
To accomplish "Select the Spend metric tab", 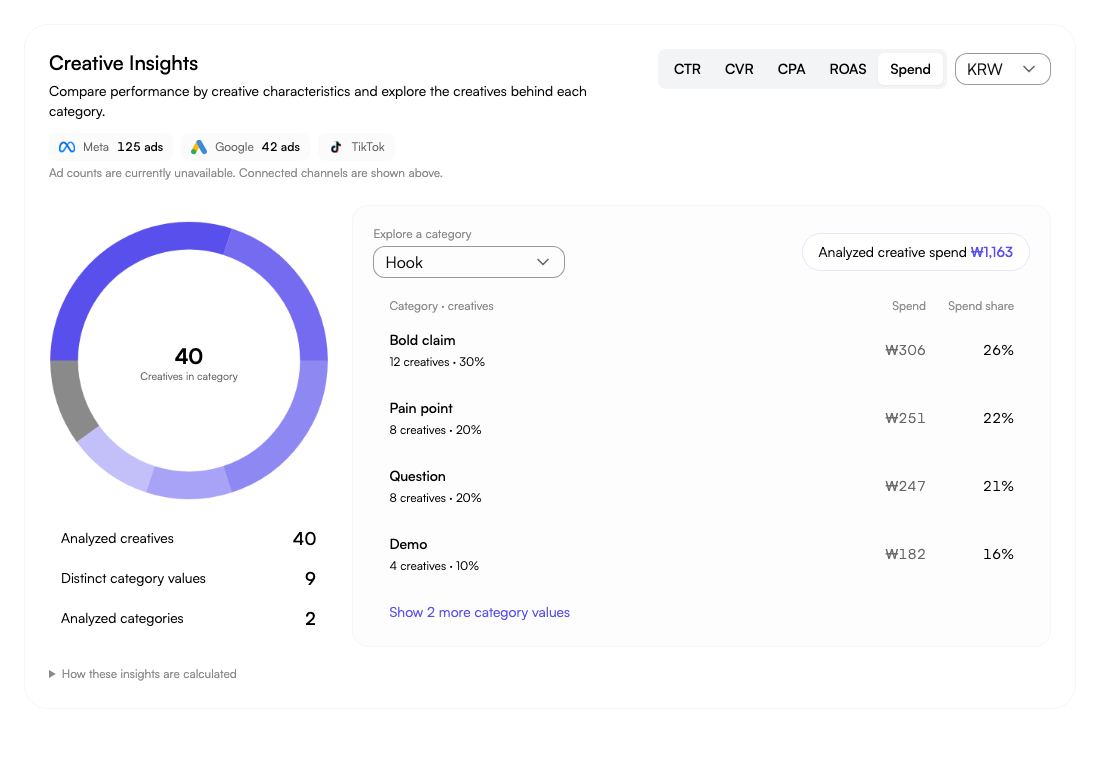I will [x=910, y=69].
